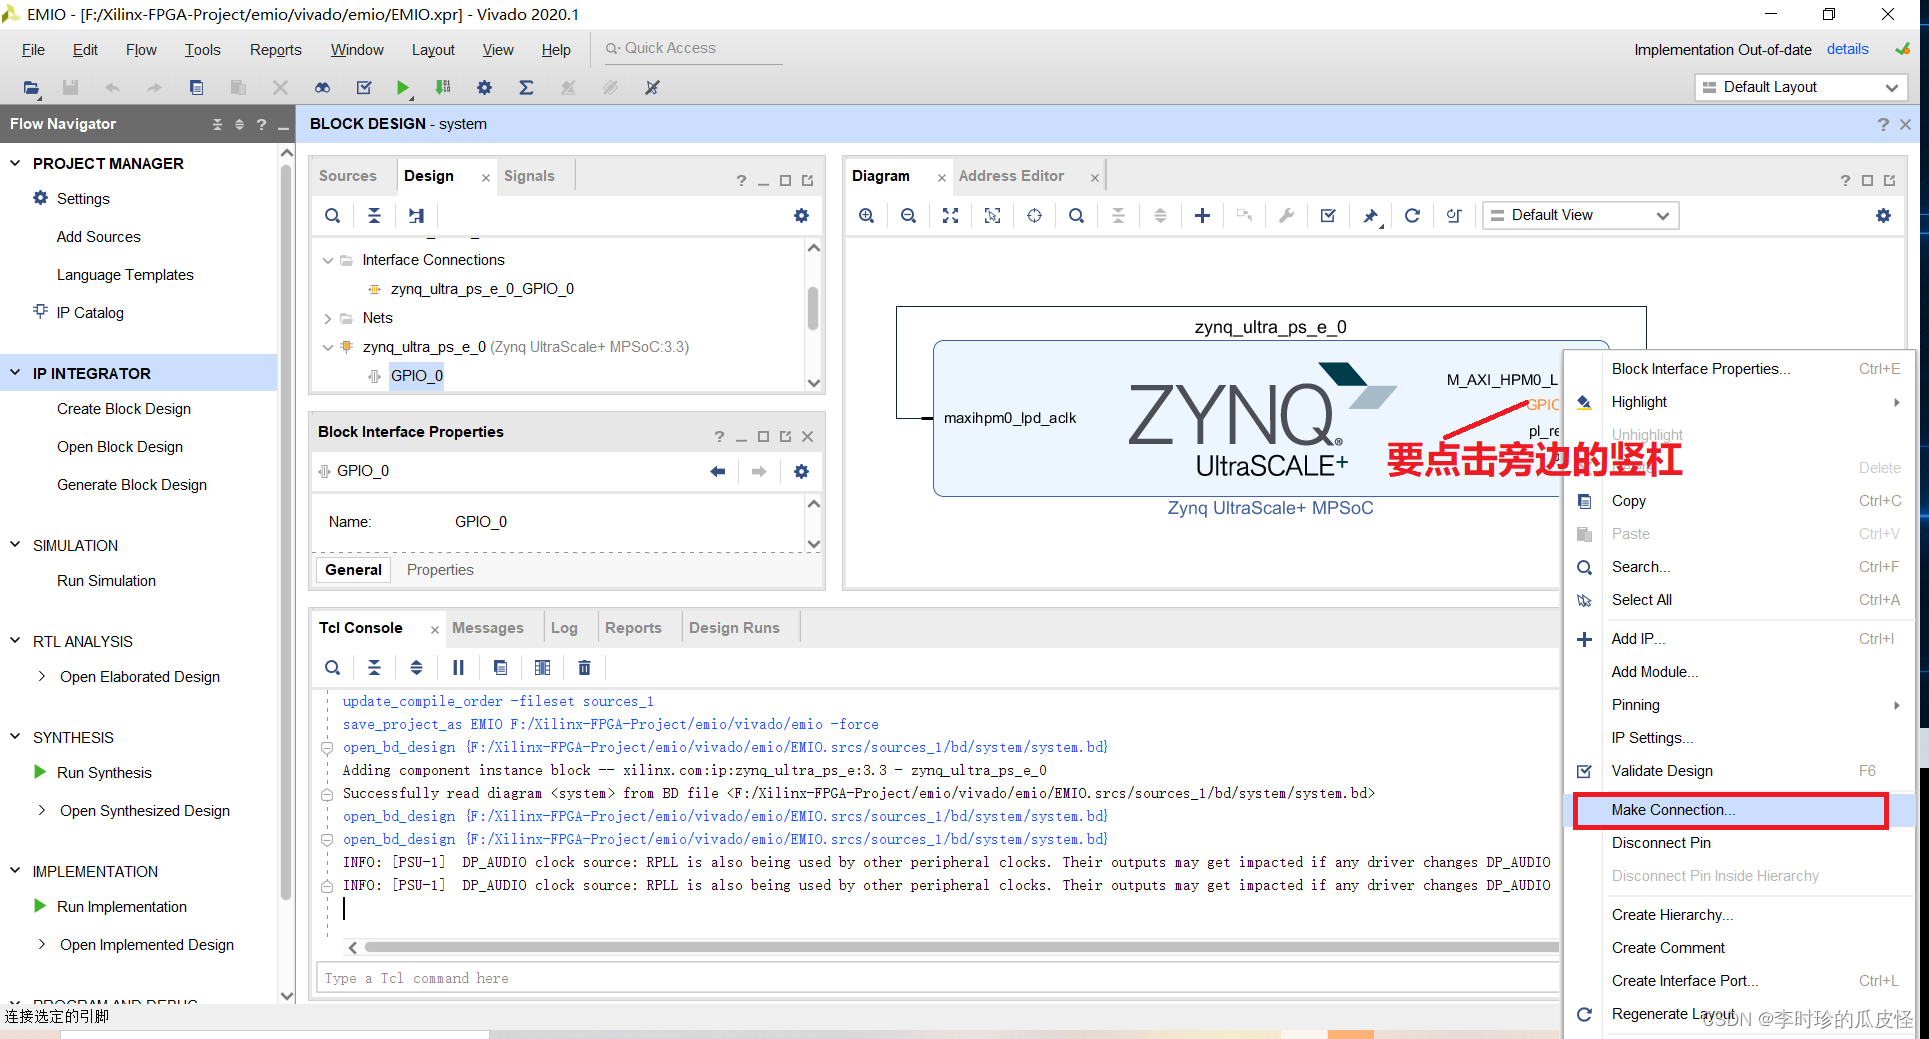Click Open Block Design in Flow Navigator
The image size is (1929, 1039).
tap(119, 446)
